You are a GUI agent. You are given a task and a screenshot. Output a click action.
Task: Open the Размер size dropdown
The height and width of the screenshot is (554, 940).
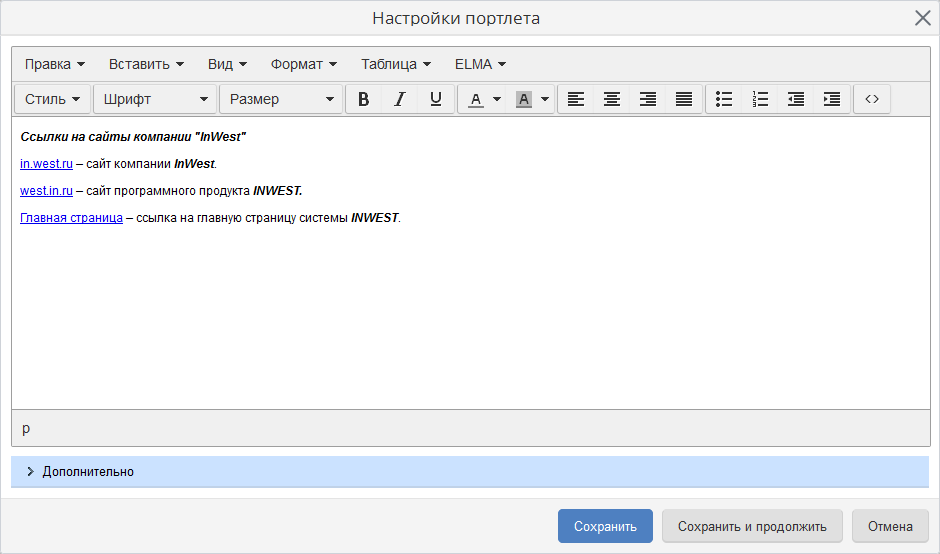click(x=281, y=99)
